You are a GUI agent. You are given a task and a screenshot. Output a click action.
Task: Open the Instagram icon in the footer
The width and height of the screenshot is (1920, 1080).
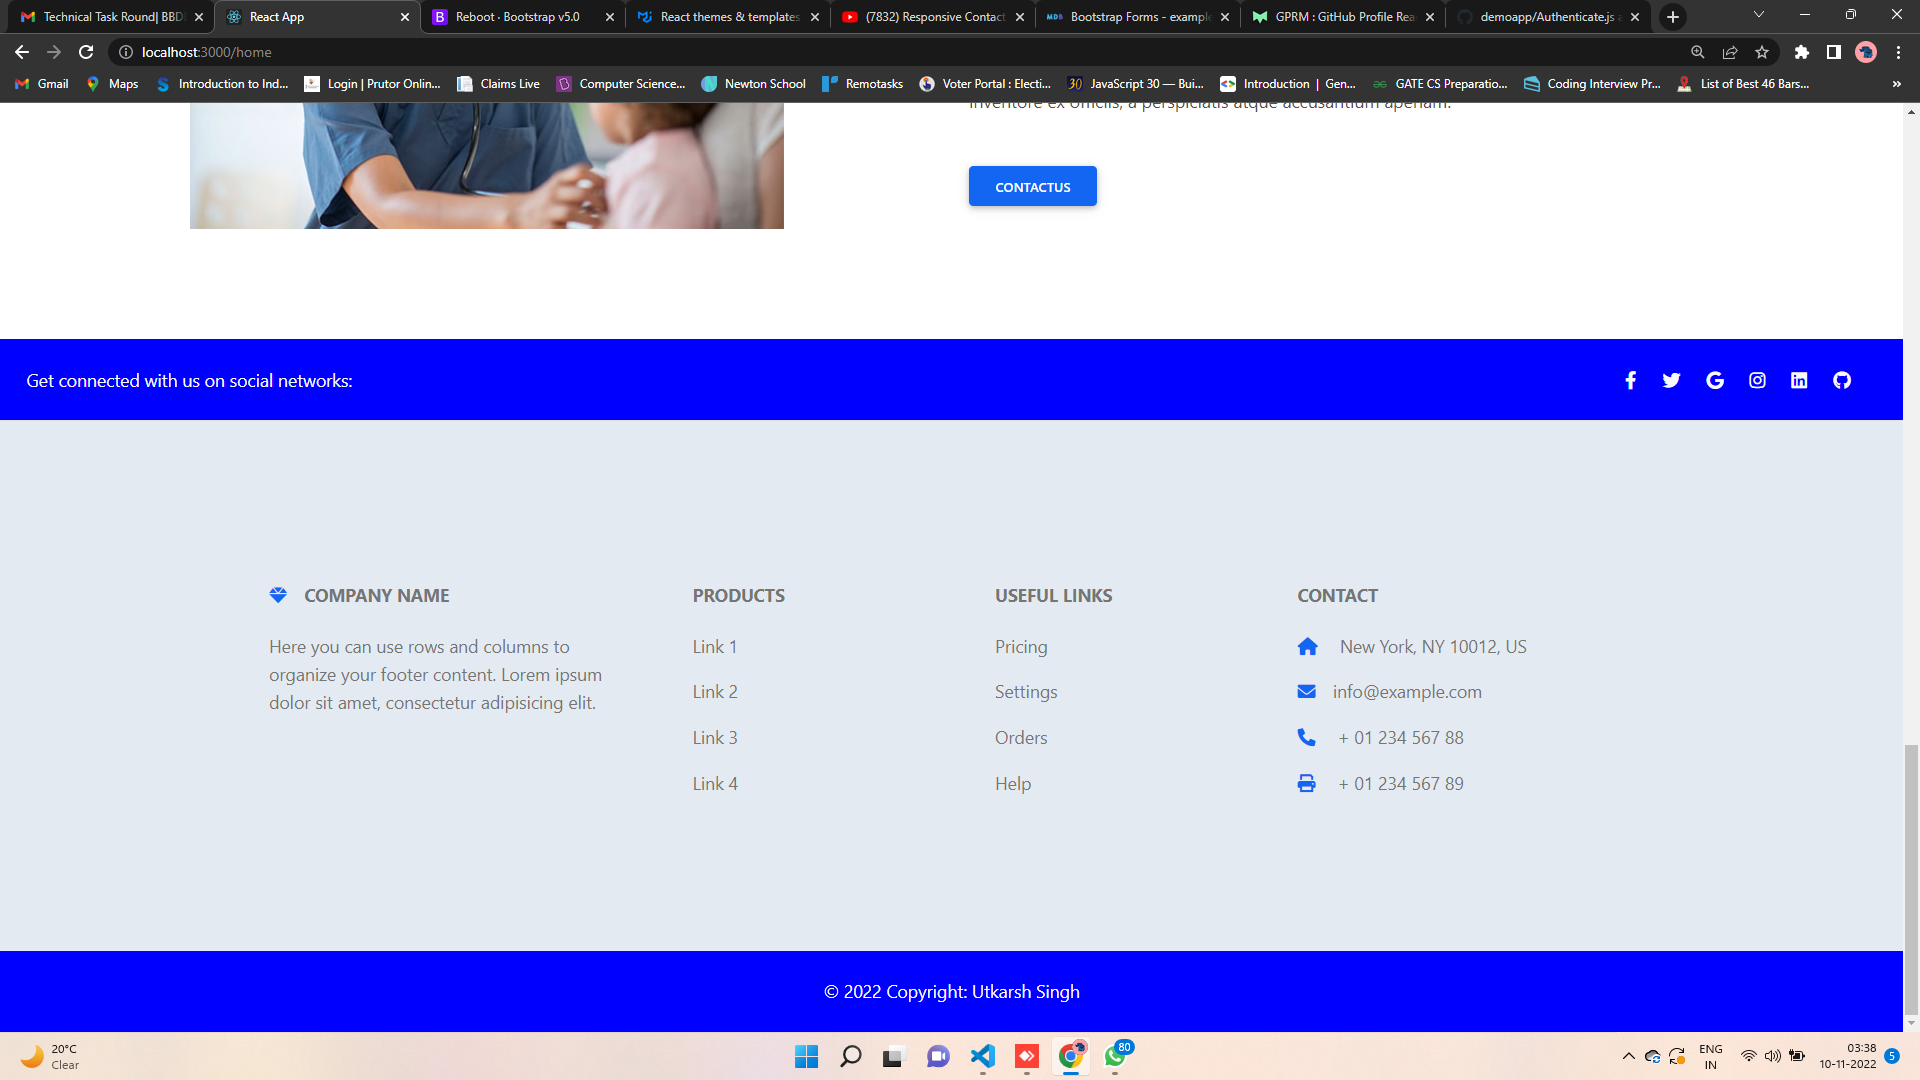click(x=1757, y=380)
